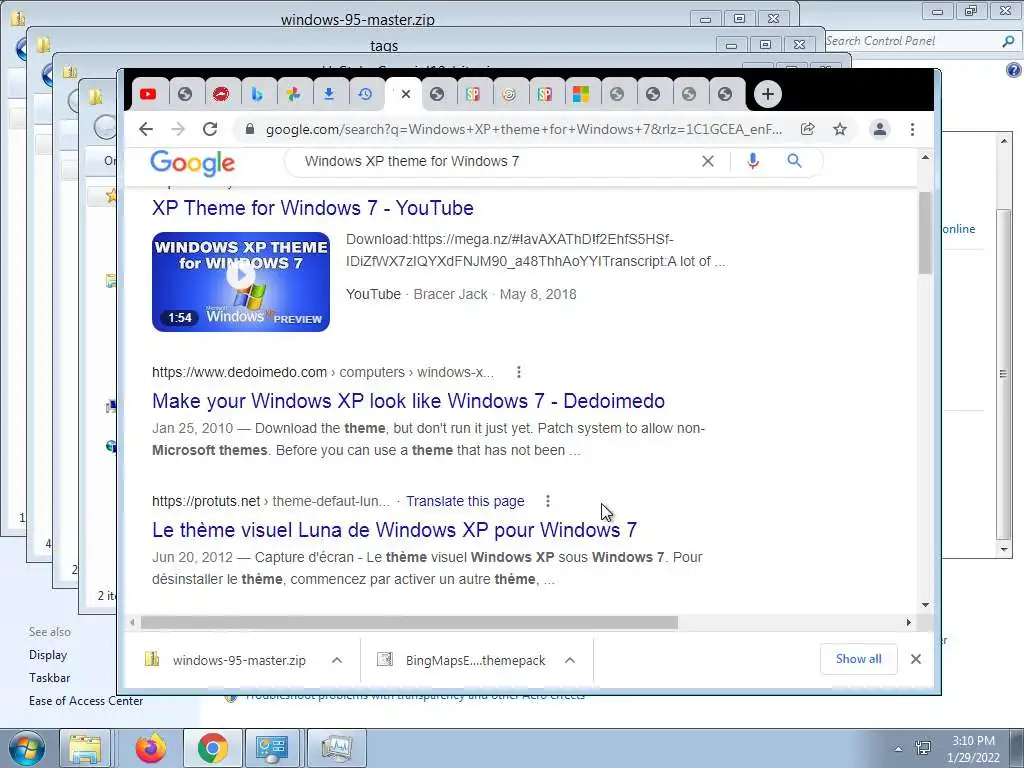Open the Windows Start menu
The image size is (1024, 768).
click(x=26, y=748)
